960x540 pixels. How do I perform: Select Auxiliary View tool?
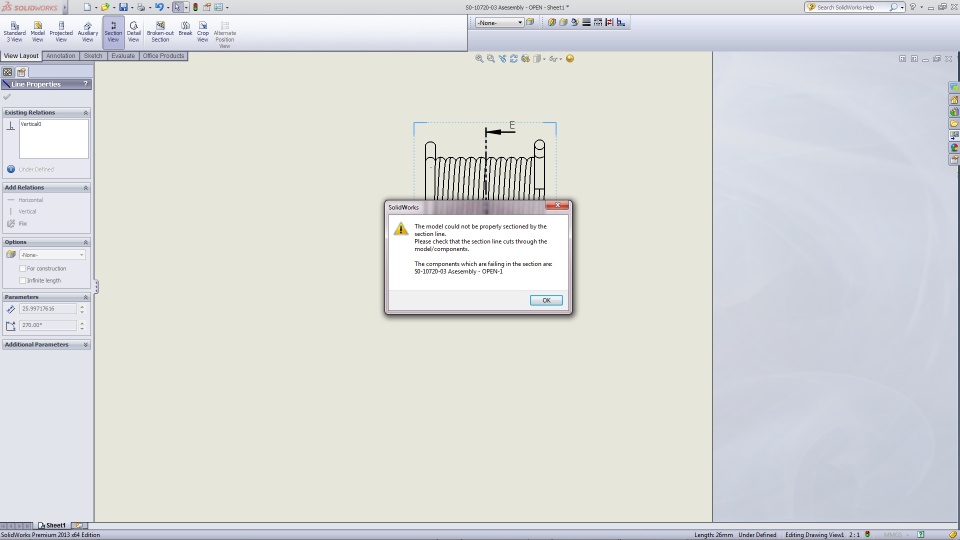[88, 32]
